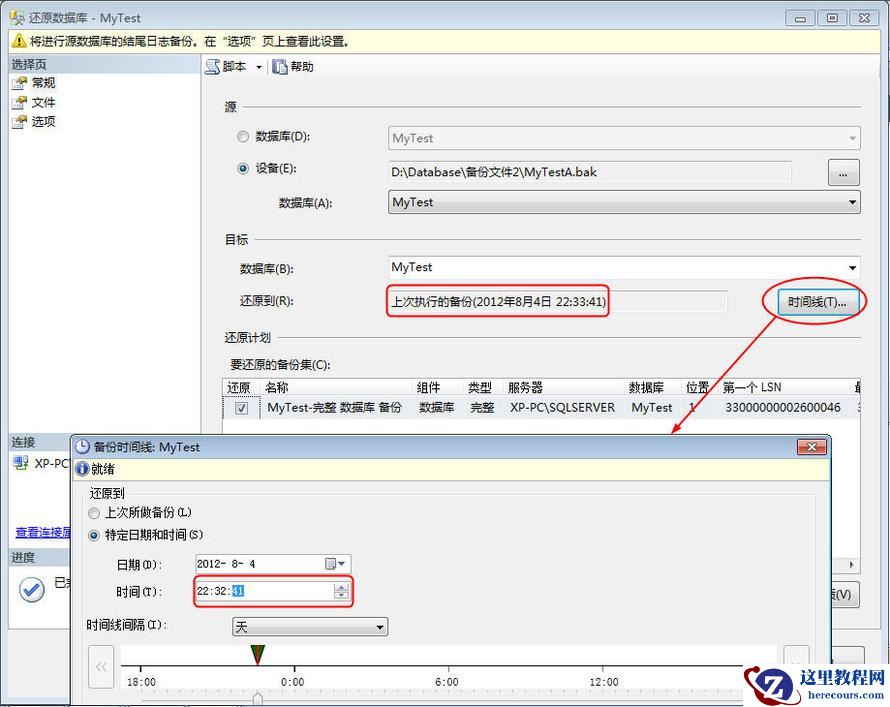Viewport: 890px width, 707px height.
Task: Toggle the restore checkbox for MyTest backup row
Action: [x=241, y=408]
